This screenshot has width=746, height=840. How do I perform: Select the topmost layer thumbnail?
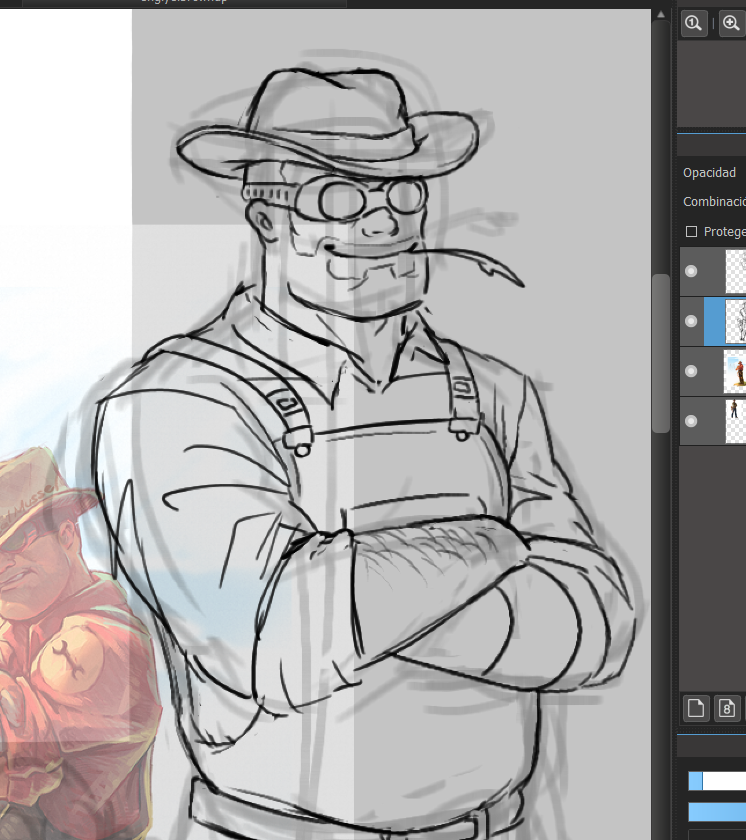[x=735, y=271]
